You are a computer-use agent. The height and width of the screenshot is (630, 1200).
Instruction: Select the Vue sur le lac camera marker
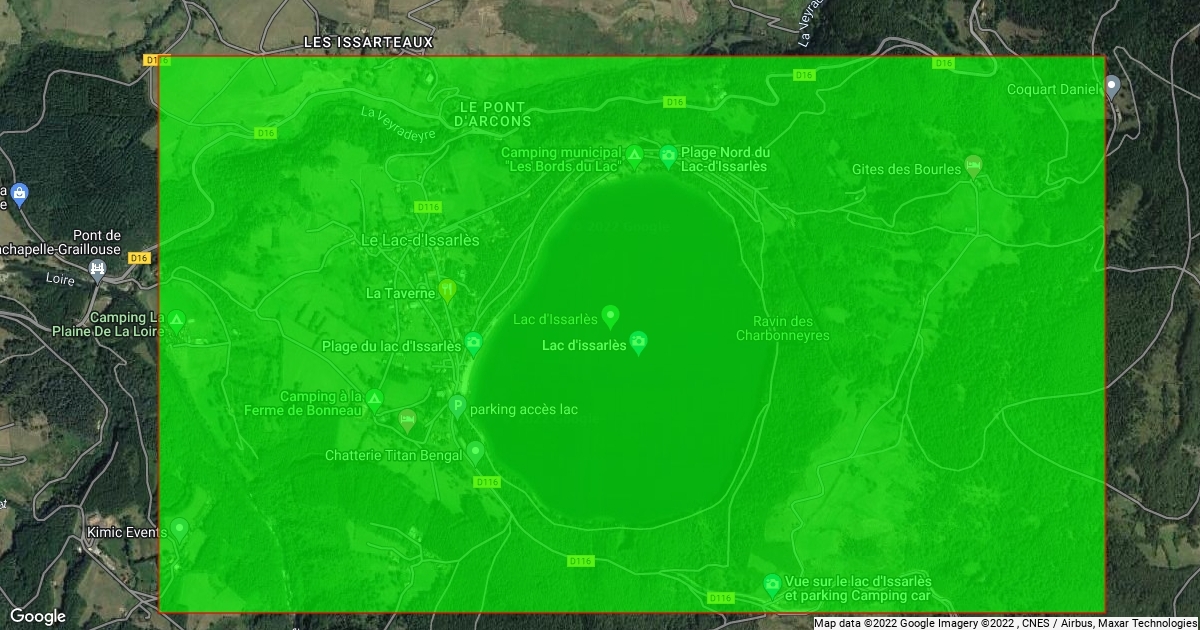[x=772, y=584]
